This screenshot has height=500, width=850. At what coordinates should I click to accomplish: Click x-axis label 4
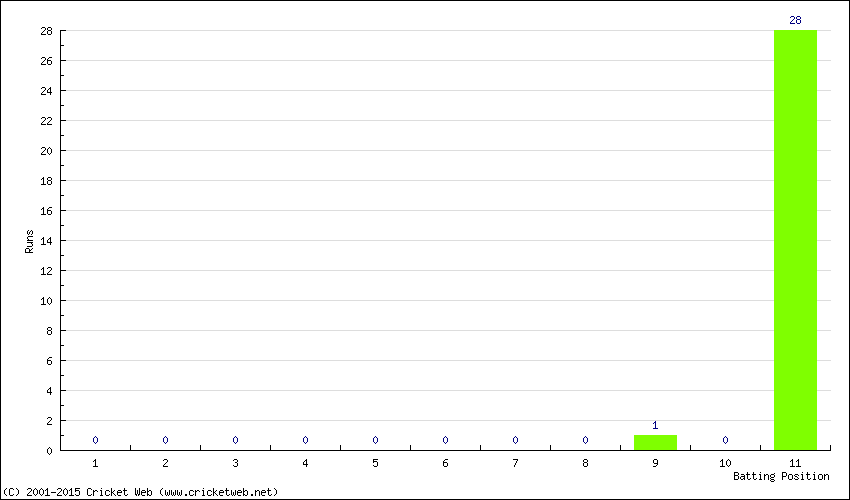tap(305, 463)
